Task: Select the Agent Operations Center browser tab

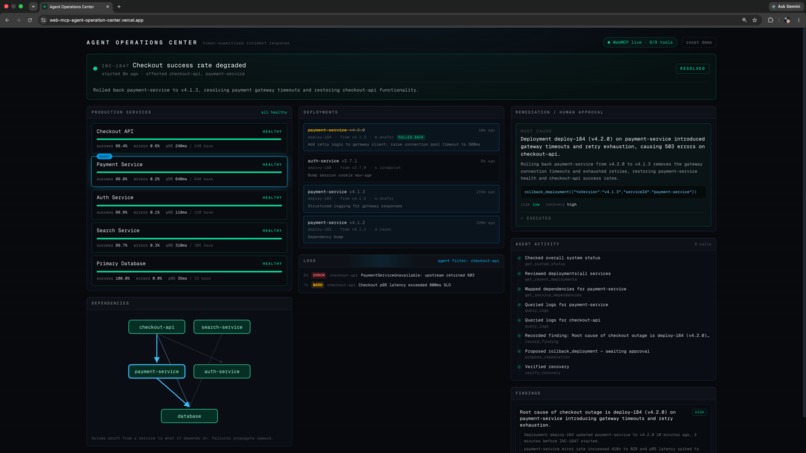Action: coord(76,7)
